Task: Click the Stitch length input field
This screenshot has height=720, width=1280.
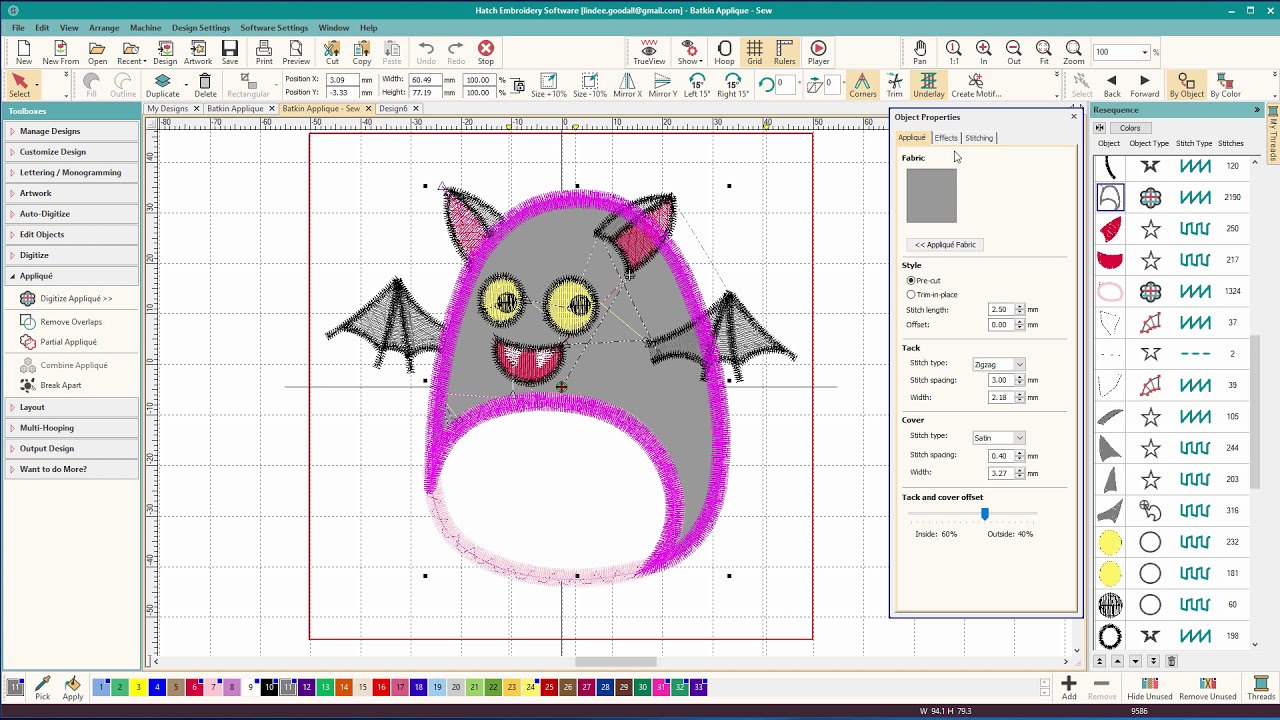Action: tap(1001, 310)
